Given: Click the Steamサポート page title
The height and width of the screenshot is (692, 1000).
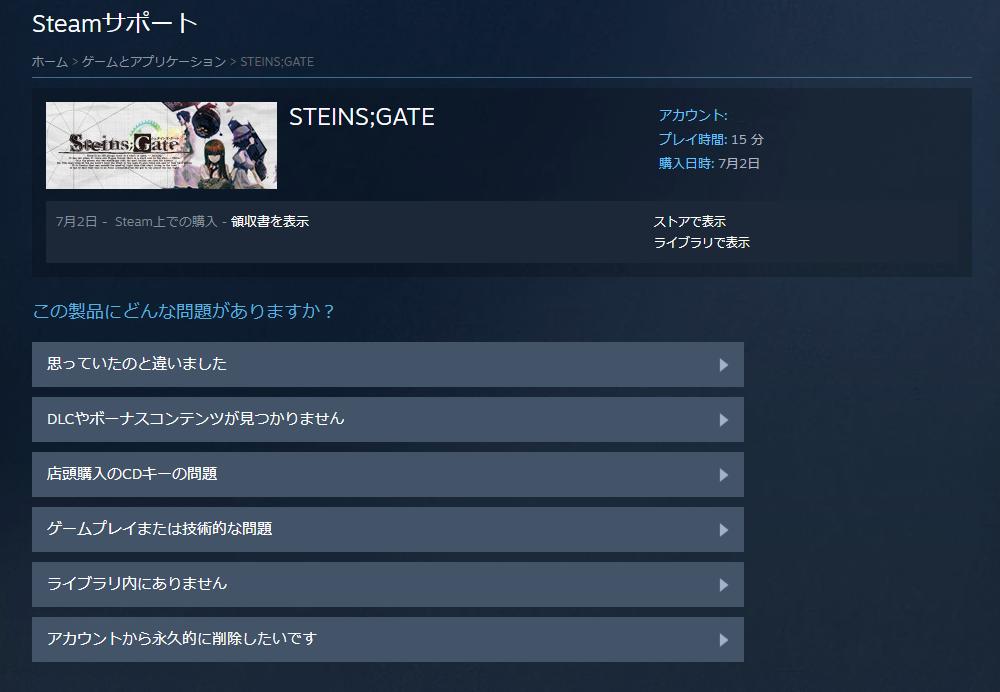Looking at the screenshot, I should pos(115,24).
